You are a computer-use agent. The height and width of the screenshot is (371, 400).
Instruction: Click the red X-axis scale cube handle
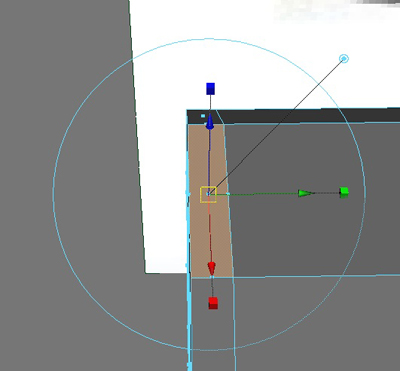click(213, 303)
